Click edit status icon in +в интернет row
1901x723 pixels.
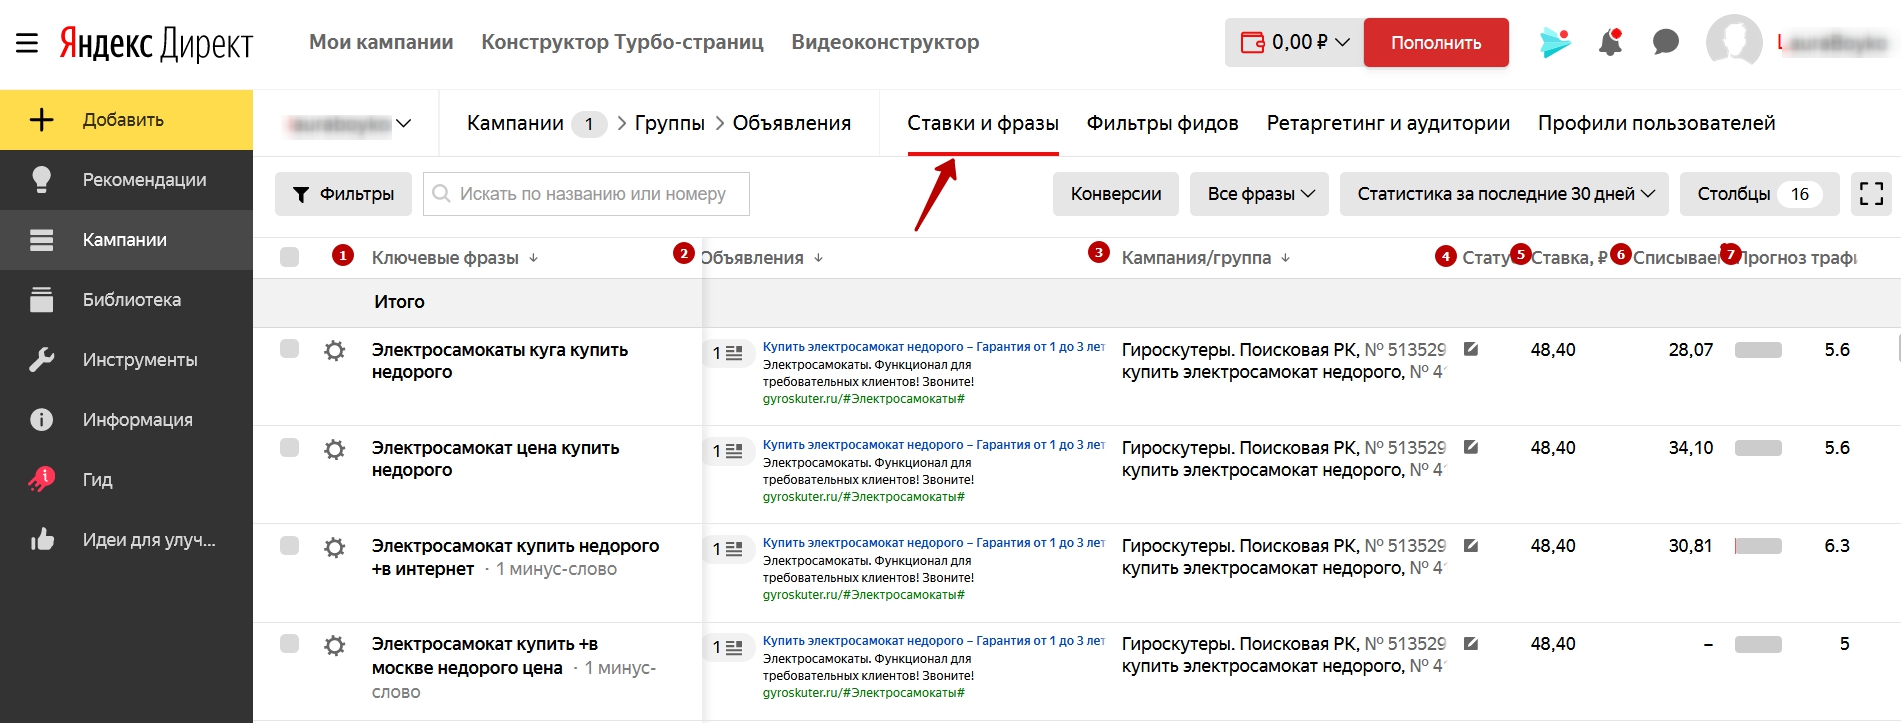[1471, 545]
